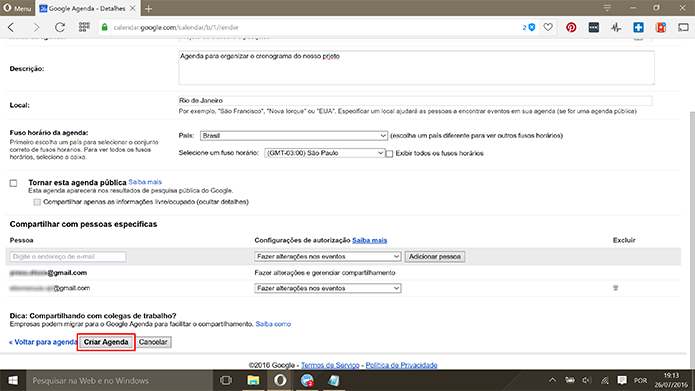Click Pesquisar na Web e no Windows box
Image resolution: width=695 pixels, height=391 pixels.
click(120, 380)
